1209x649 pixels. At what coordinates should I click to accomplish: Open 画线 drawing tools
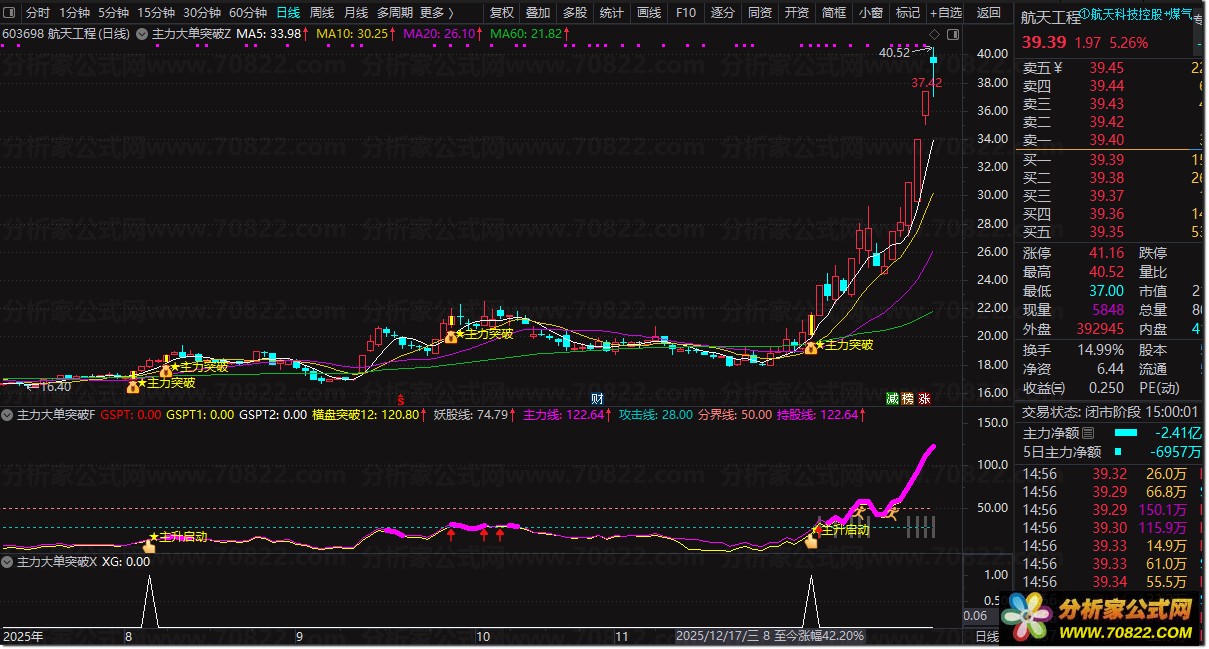click(649, 13)
